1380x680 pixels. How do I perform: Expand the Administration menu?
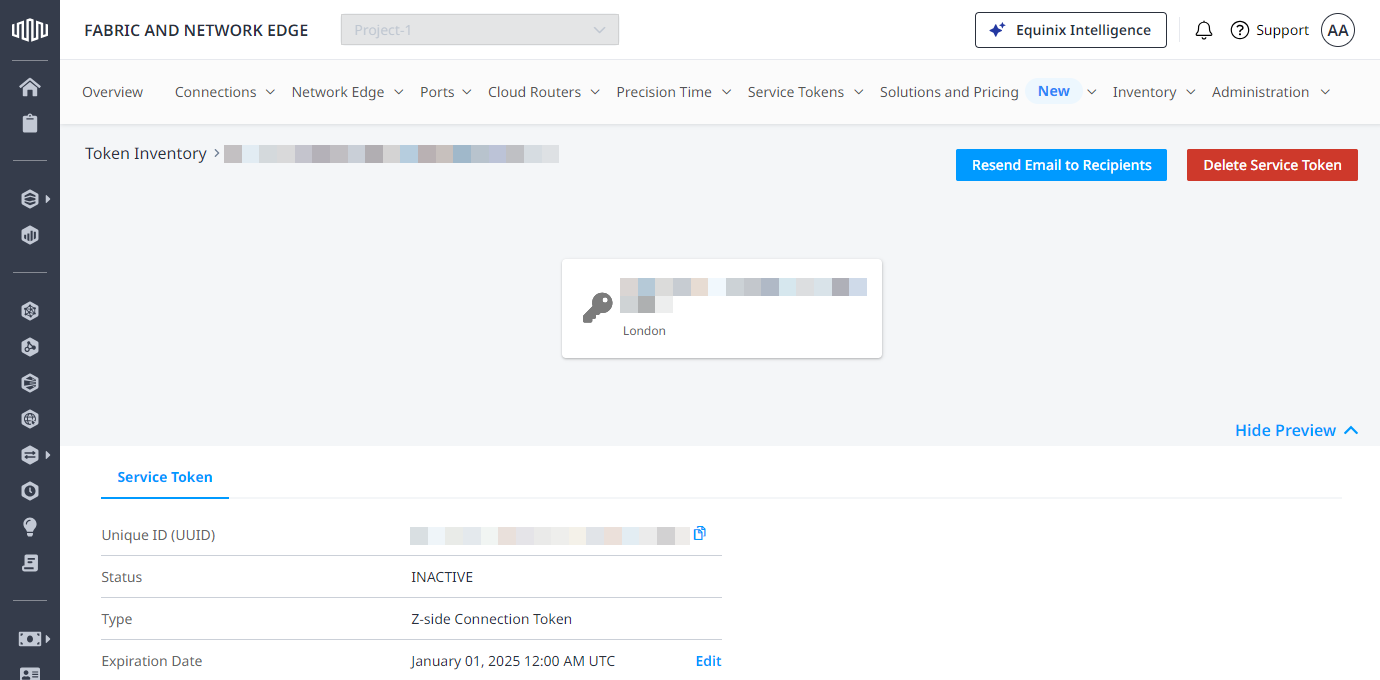1271,92
